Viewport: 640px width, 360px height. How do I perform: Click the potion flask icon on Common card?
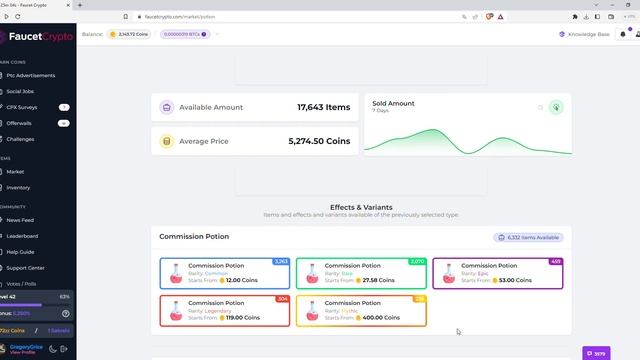click(176, 273)
